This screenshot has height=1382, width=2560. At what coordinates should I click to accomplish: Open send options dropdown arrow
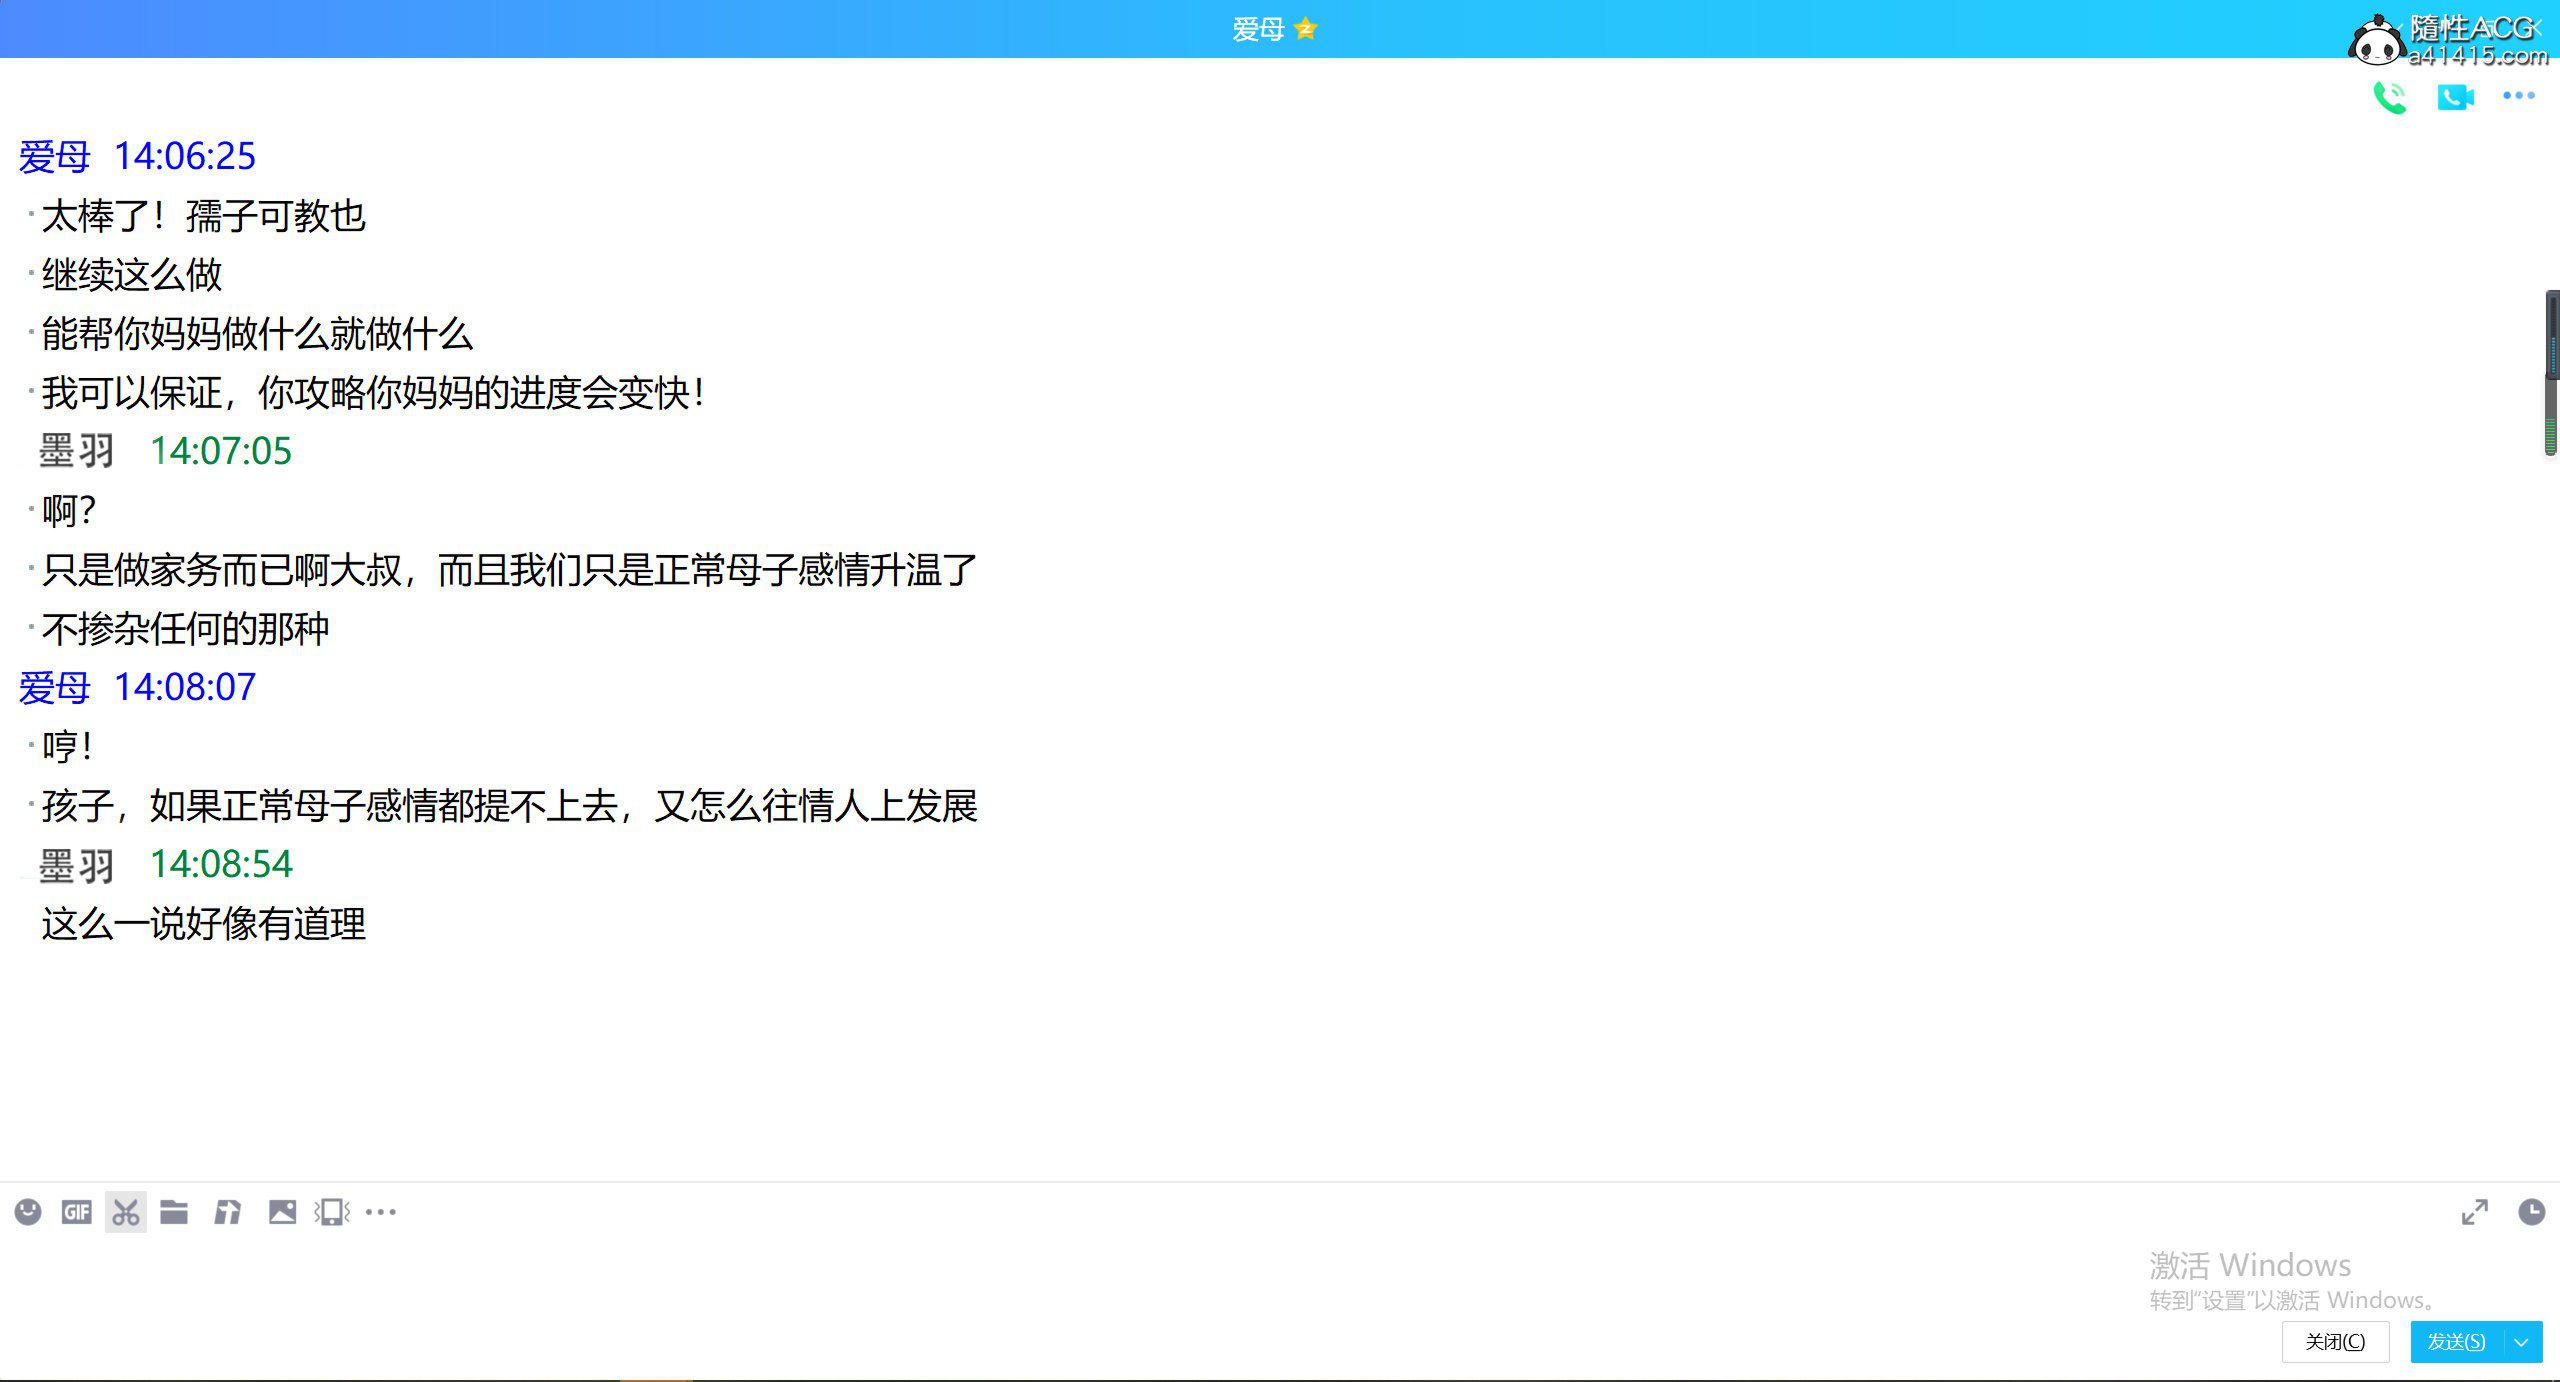2522,1341
